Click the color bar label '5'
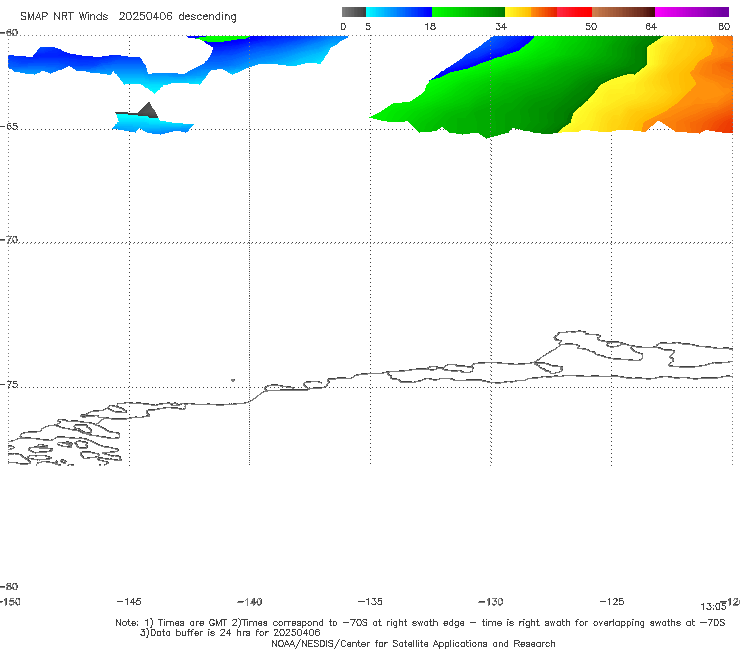Viewport: 740px width, 650px height. pyautogui.click(x=368, y=26)
